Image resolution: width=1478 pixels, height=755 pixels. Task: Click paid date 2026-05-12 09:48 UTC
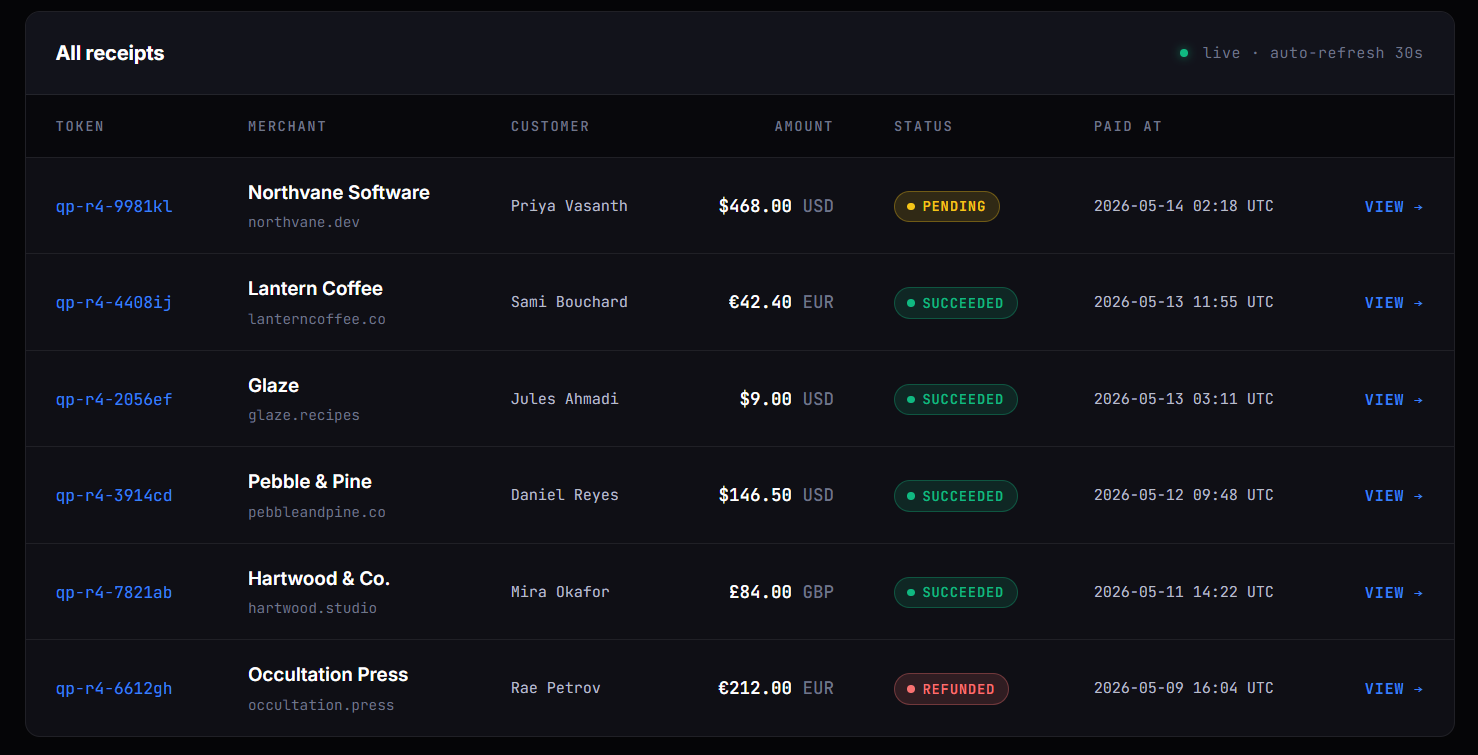(1184, 495)
